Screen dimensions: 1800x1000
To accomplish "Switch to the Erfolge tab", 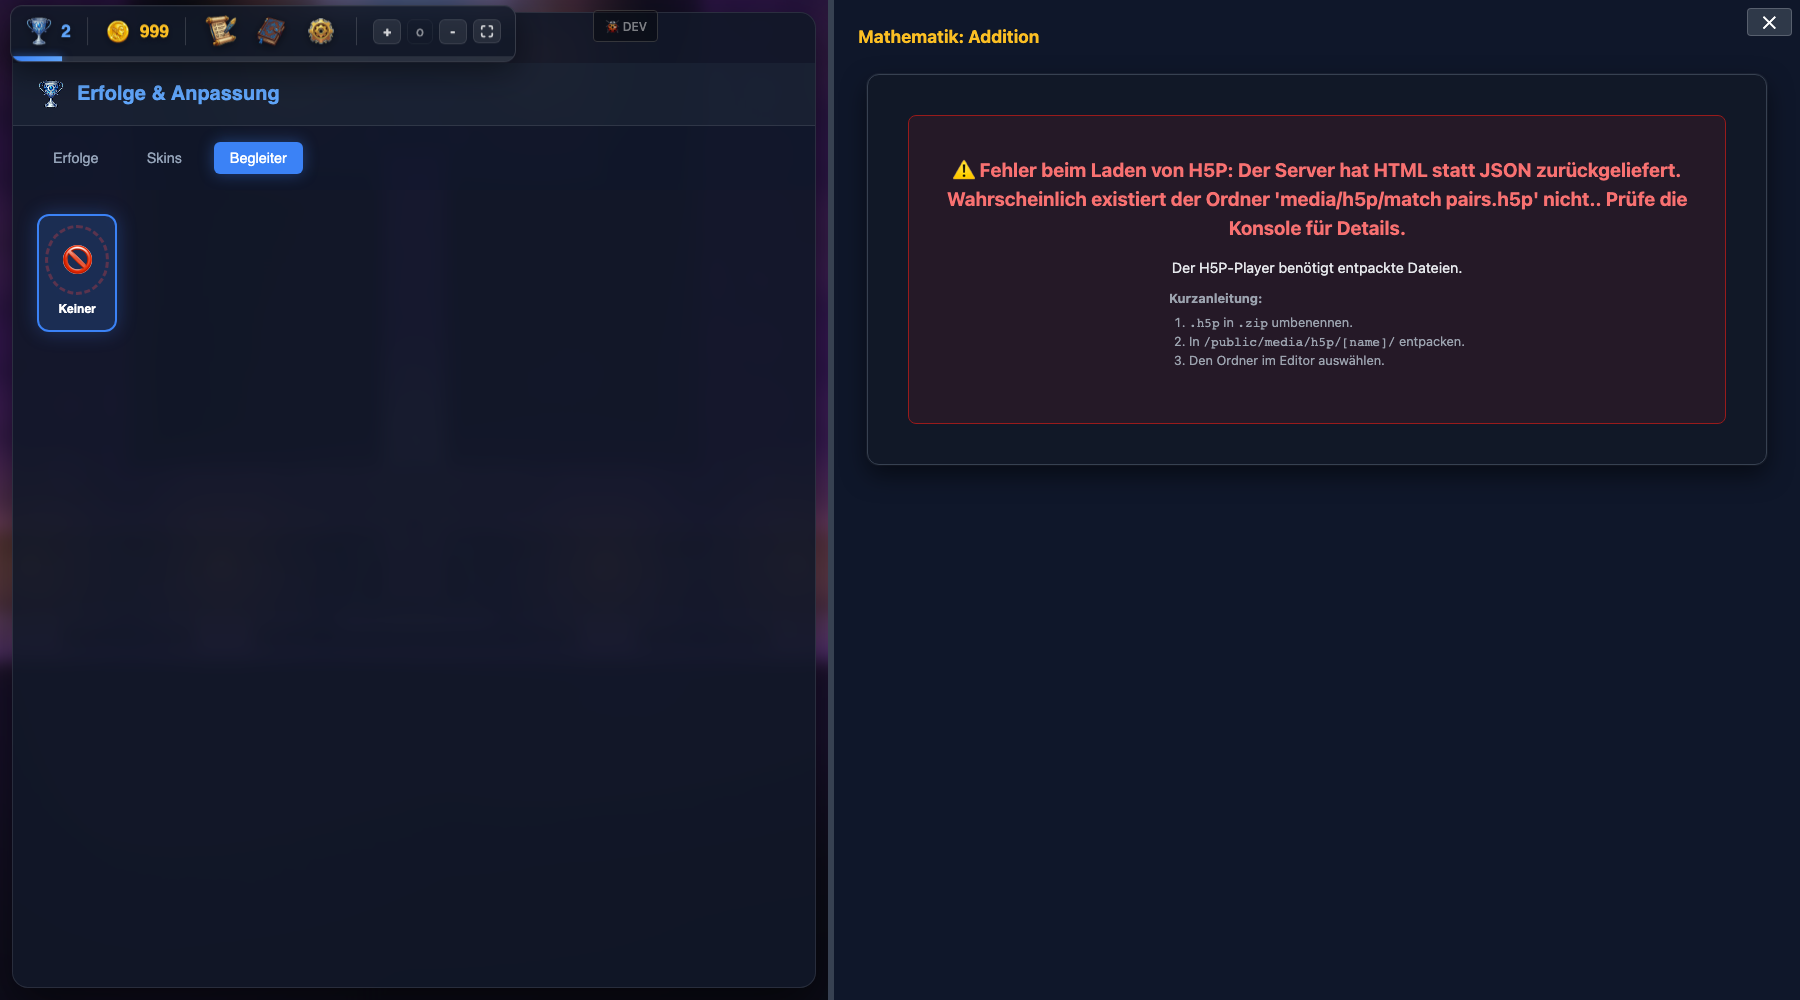I will (76, 158).
